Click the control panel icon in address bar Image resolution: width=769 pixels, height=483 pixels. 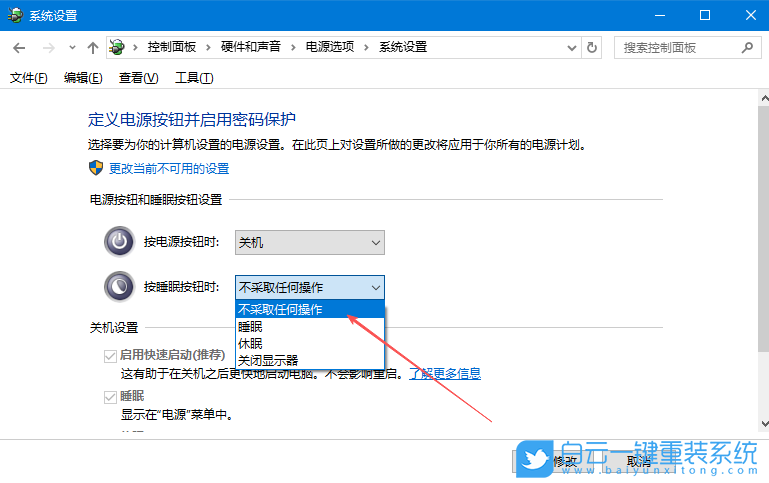pyautogui.click(x=117, y=47)
